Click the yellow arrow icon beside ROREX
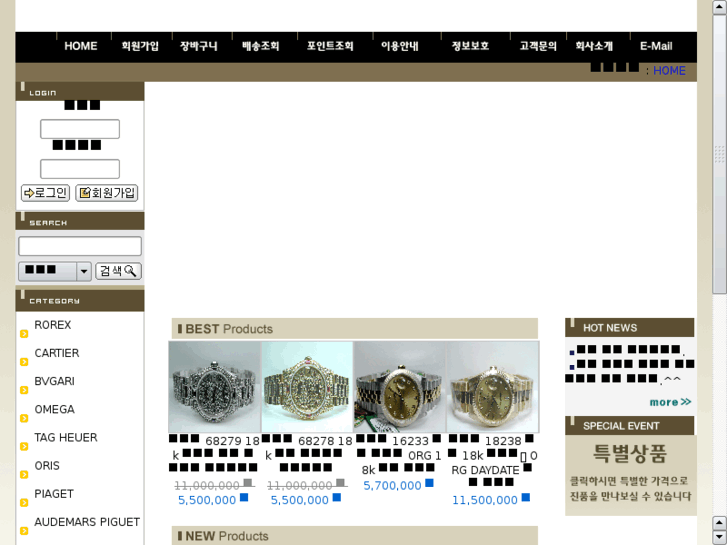 click(24, 333)
